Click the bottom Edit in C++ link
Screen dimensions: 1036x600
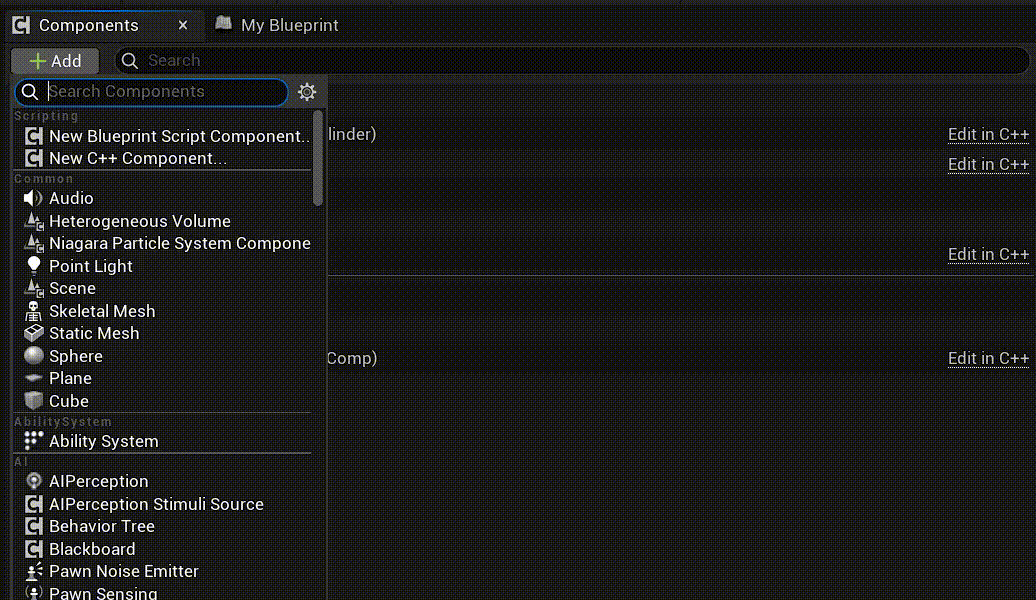[988, 358]
